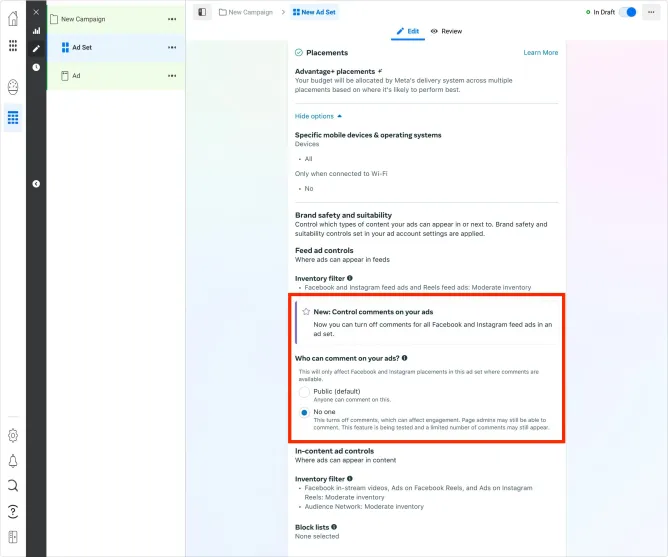This screenshot has width=668, height=557.
Task: Open the home icon in left sidebar
Action: click(13, 18)
